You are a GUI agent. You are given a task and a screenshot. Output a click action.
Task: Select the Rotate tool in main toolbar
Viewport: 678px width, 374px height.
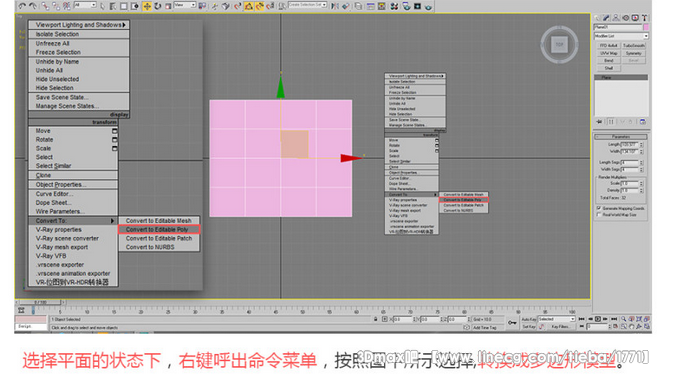pos(158,6)
